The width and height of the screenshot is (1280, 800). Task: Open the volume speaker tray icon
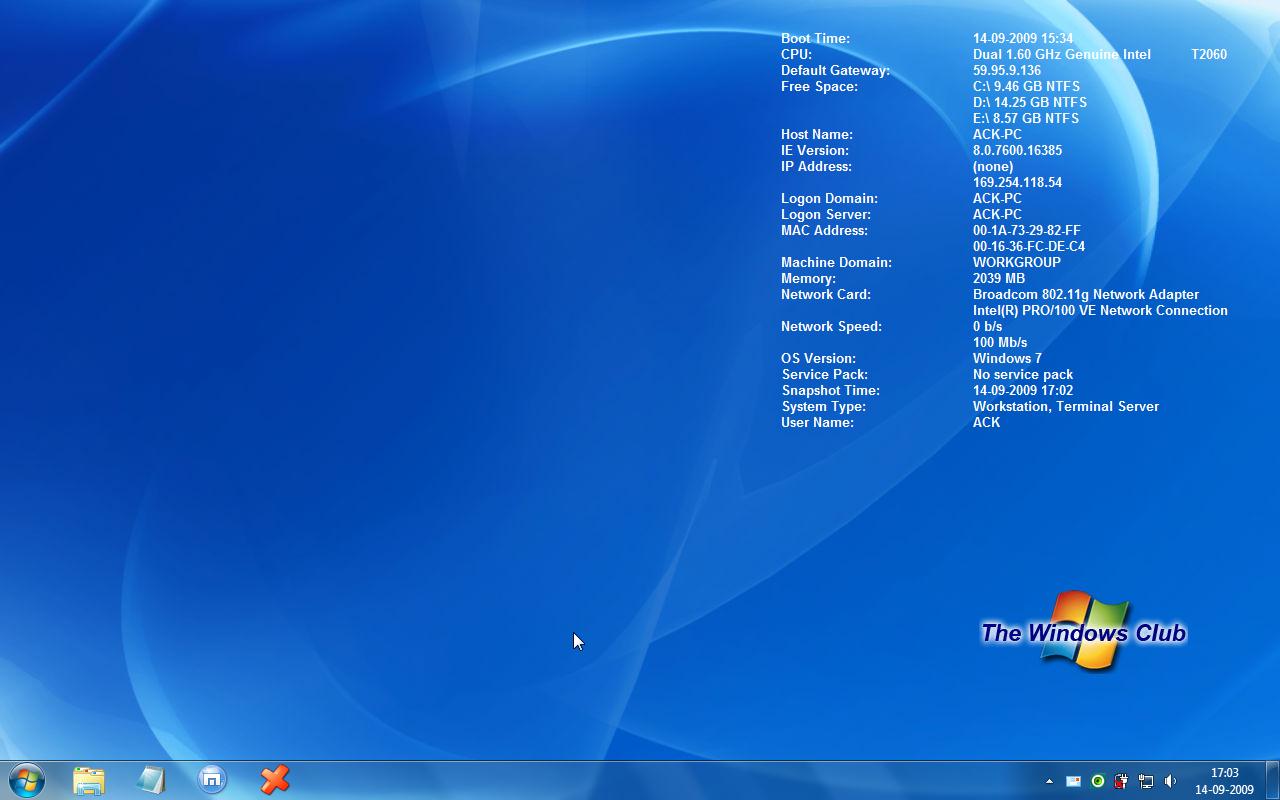coord(1170,781)
